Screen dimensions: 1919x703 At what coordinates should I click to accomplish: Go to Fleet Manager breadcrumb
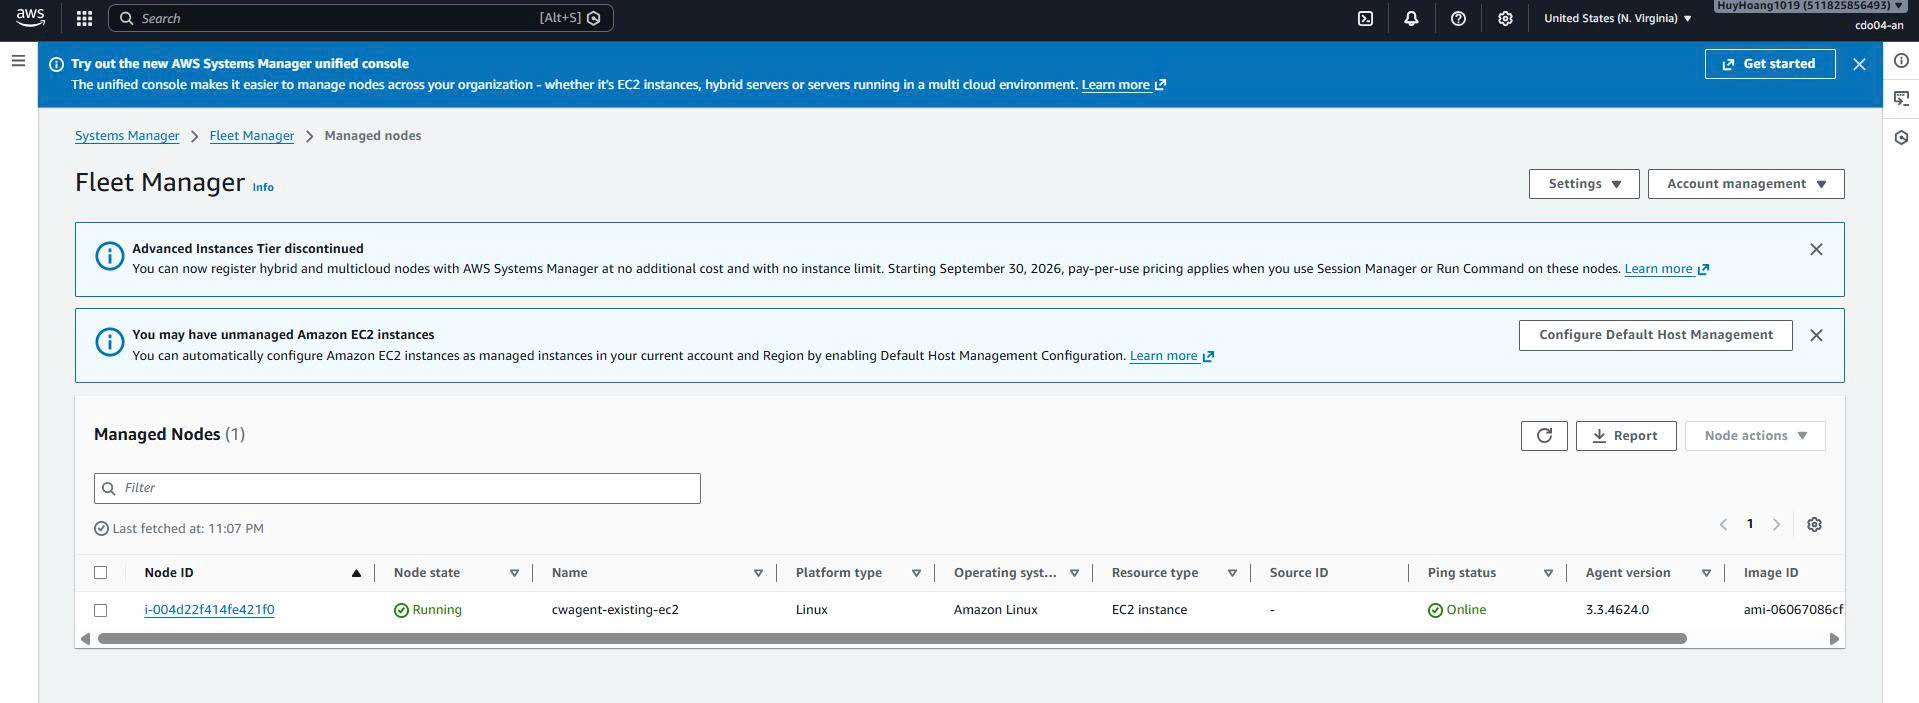(x=252, y=136)
